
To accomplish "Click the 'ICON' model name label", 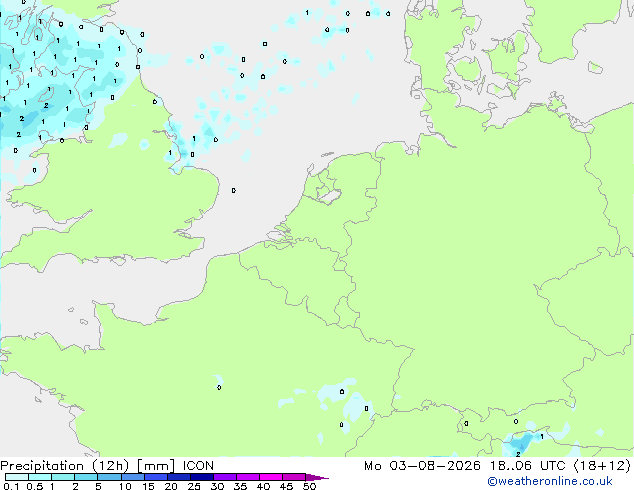I will tap(198, 466).
